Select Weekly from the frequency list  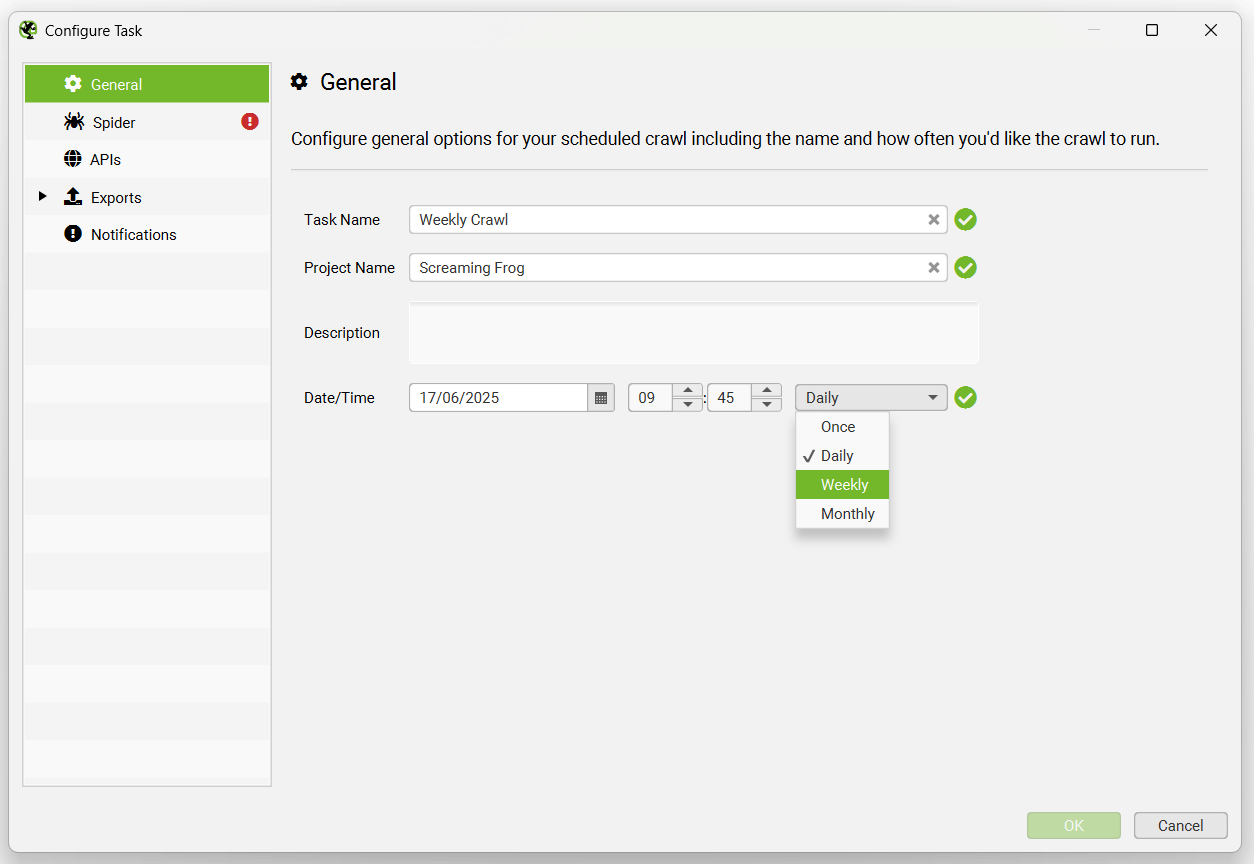(x=843, y=484)
